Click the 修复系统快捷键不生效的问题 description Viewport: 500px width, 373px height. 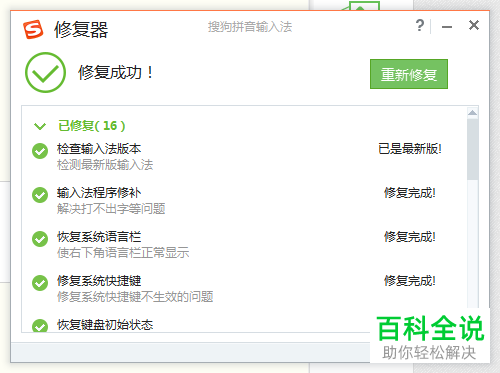click(x=135, y=297)
